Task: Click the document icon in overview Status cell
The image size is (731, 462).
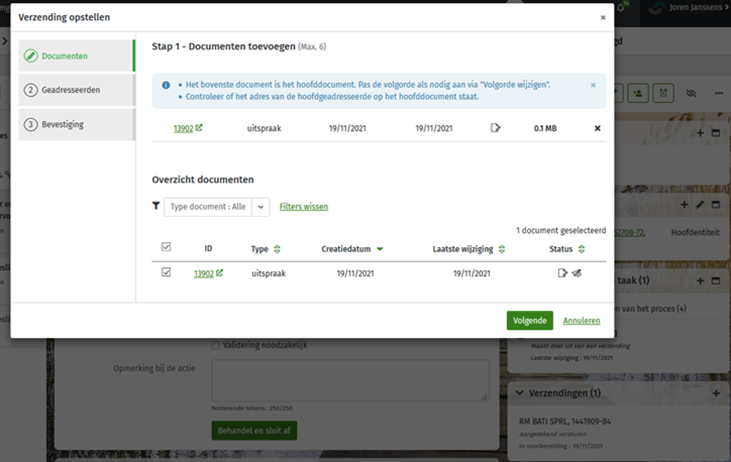Action: click(563, 273)
